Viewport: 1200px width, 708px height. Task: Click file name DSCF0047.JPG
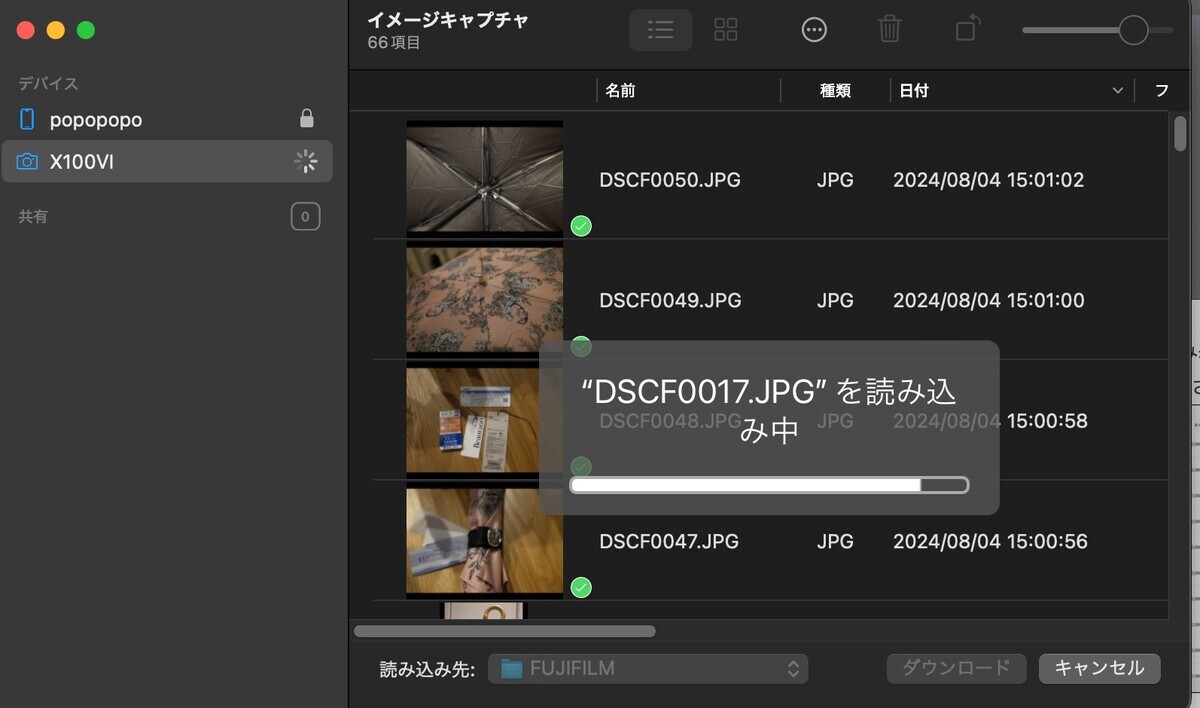click(669, 541)
